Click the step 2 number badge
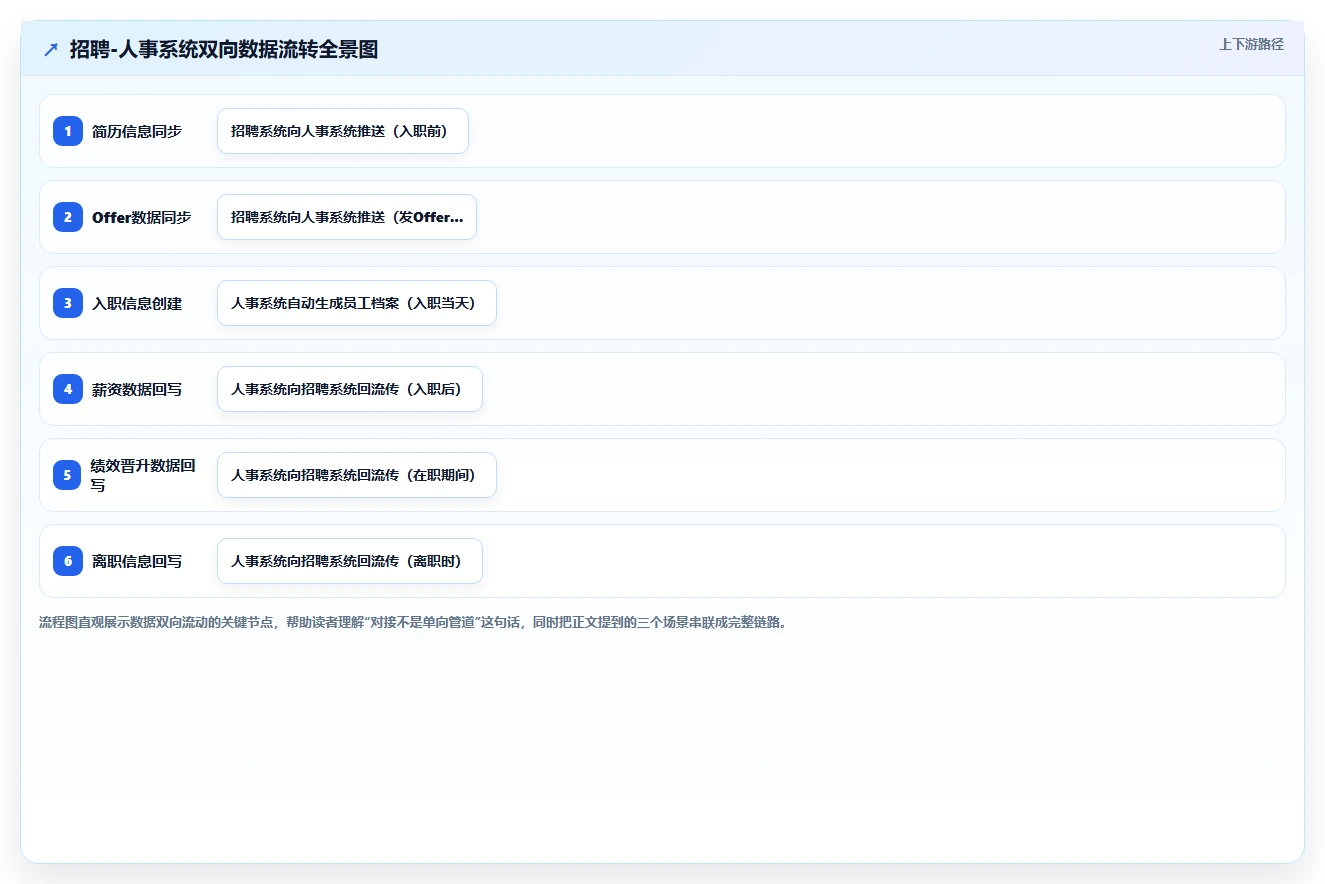The image size is (1325, 884). pos(68,217)
